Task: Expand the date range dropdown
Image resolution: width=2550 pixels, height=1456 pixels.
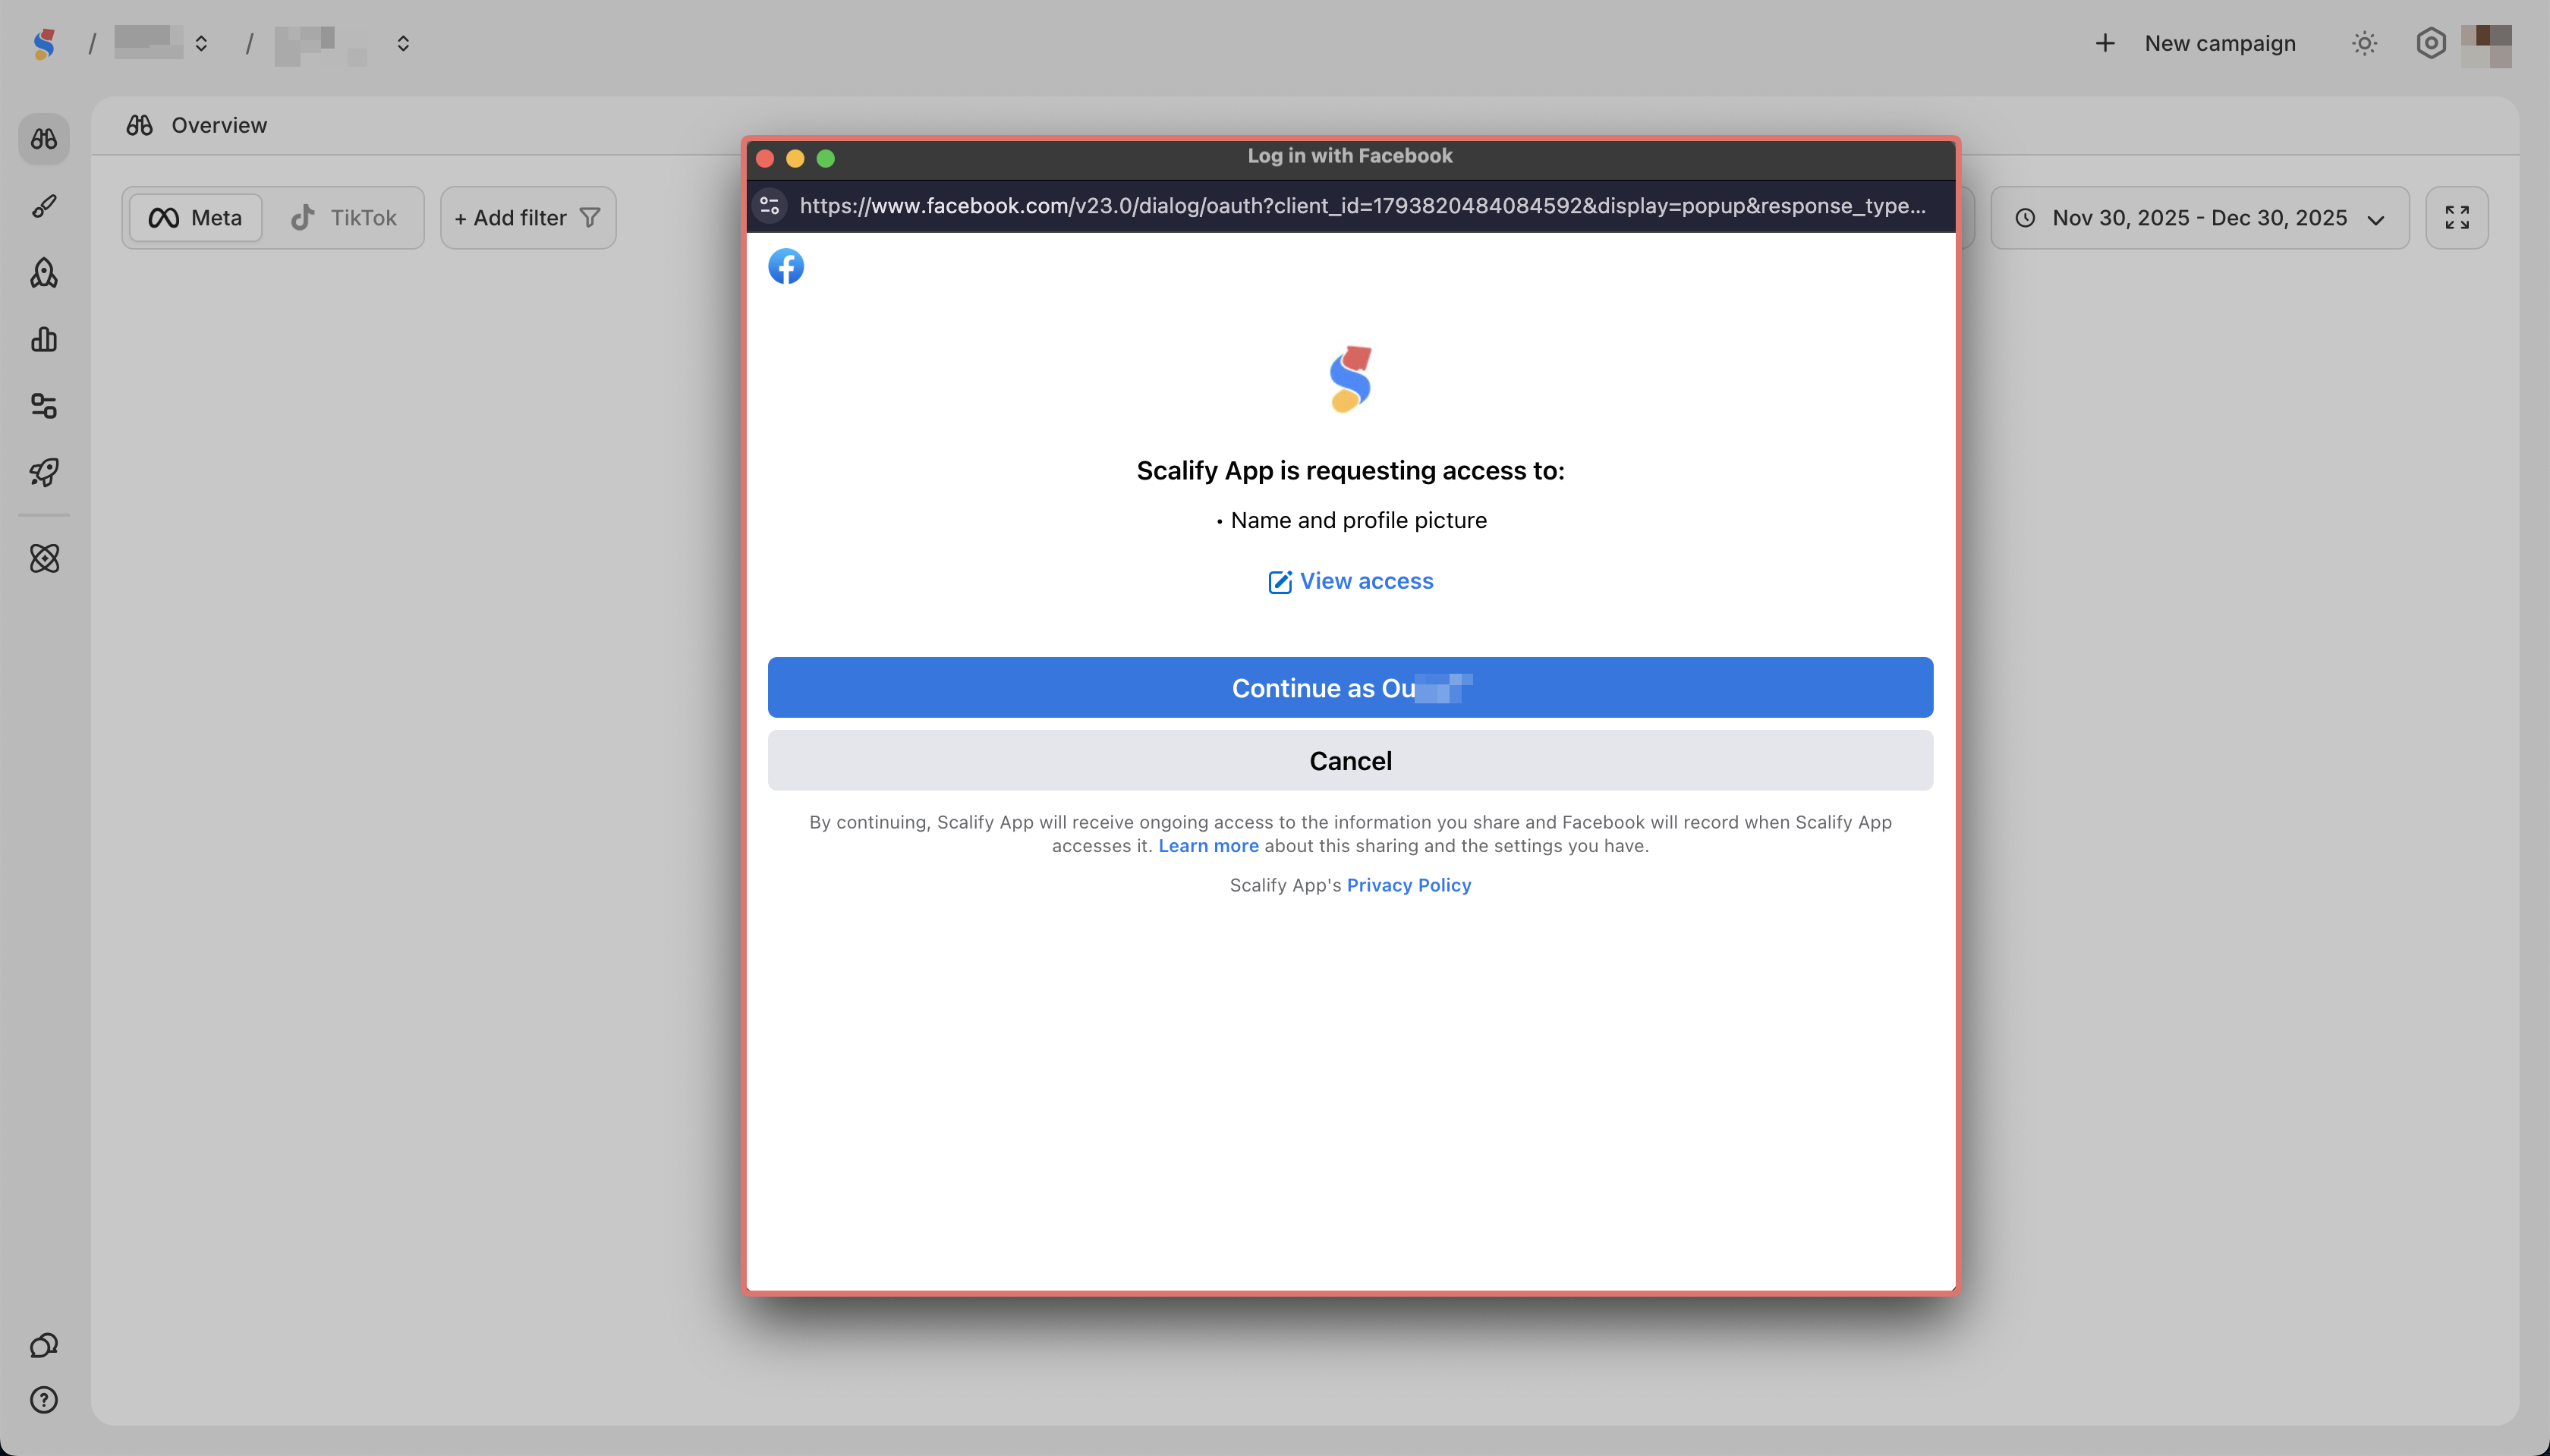Action: [x=2199, y=218]
